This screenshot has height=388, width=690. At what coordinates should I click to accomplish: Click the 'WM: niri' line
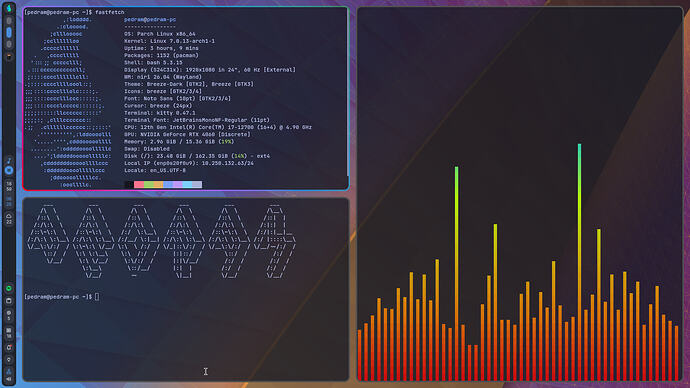coord(163,77)
